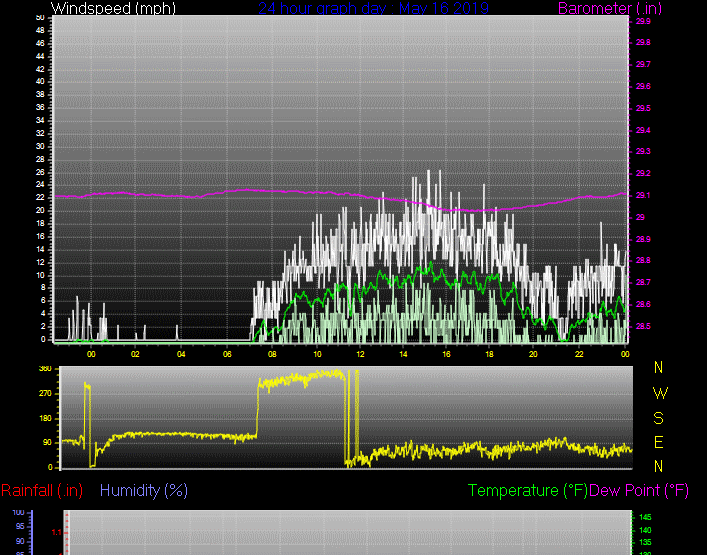
Task: Click barometer scale value 28.9
Action: coord(643,239)
